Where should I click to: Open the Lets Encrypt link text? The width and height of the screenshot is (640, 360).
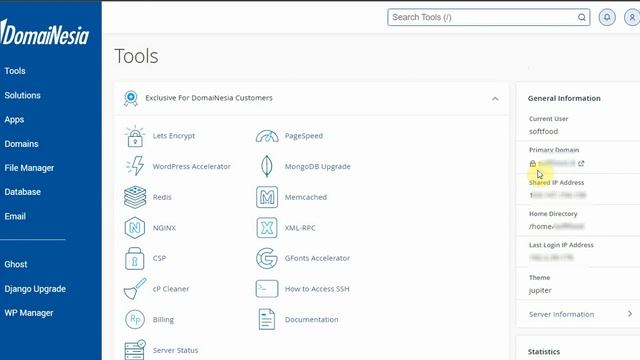pyautogui.click(x=174, y=136)
